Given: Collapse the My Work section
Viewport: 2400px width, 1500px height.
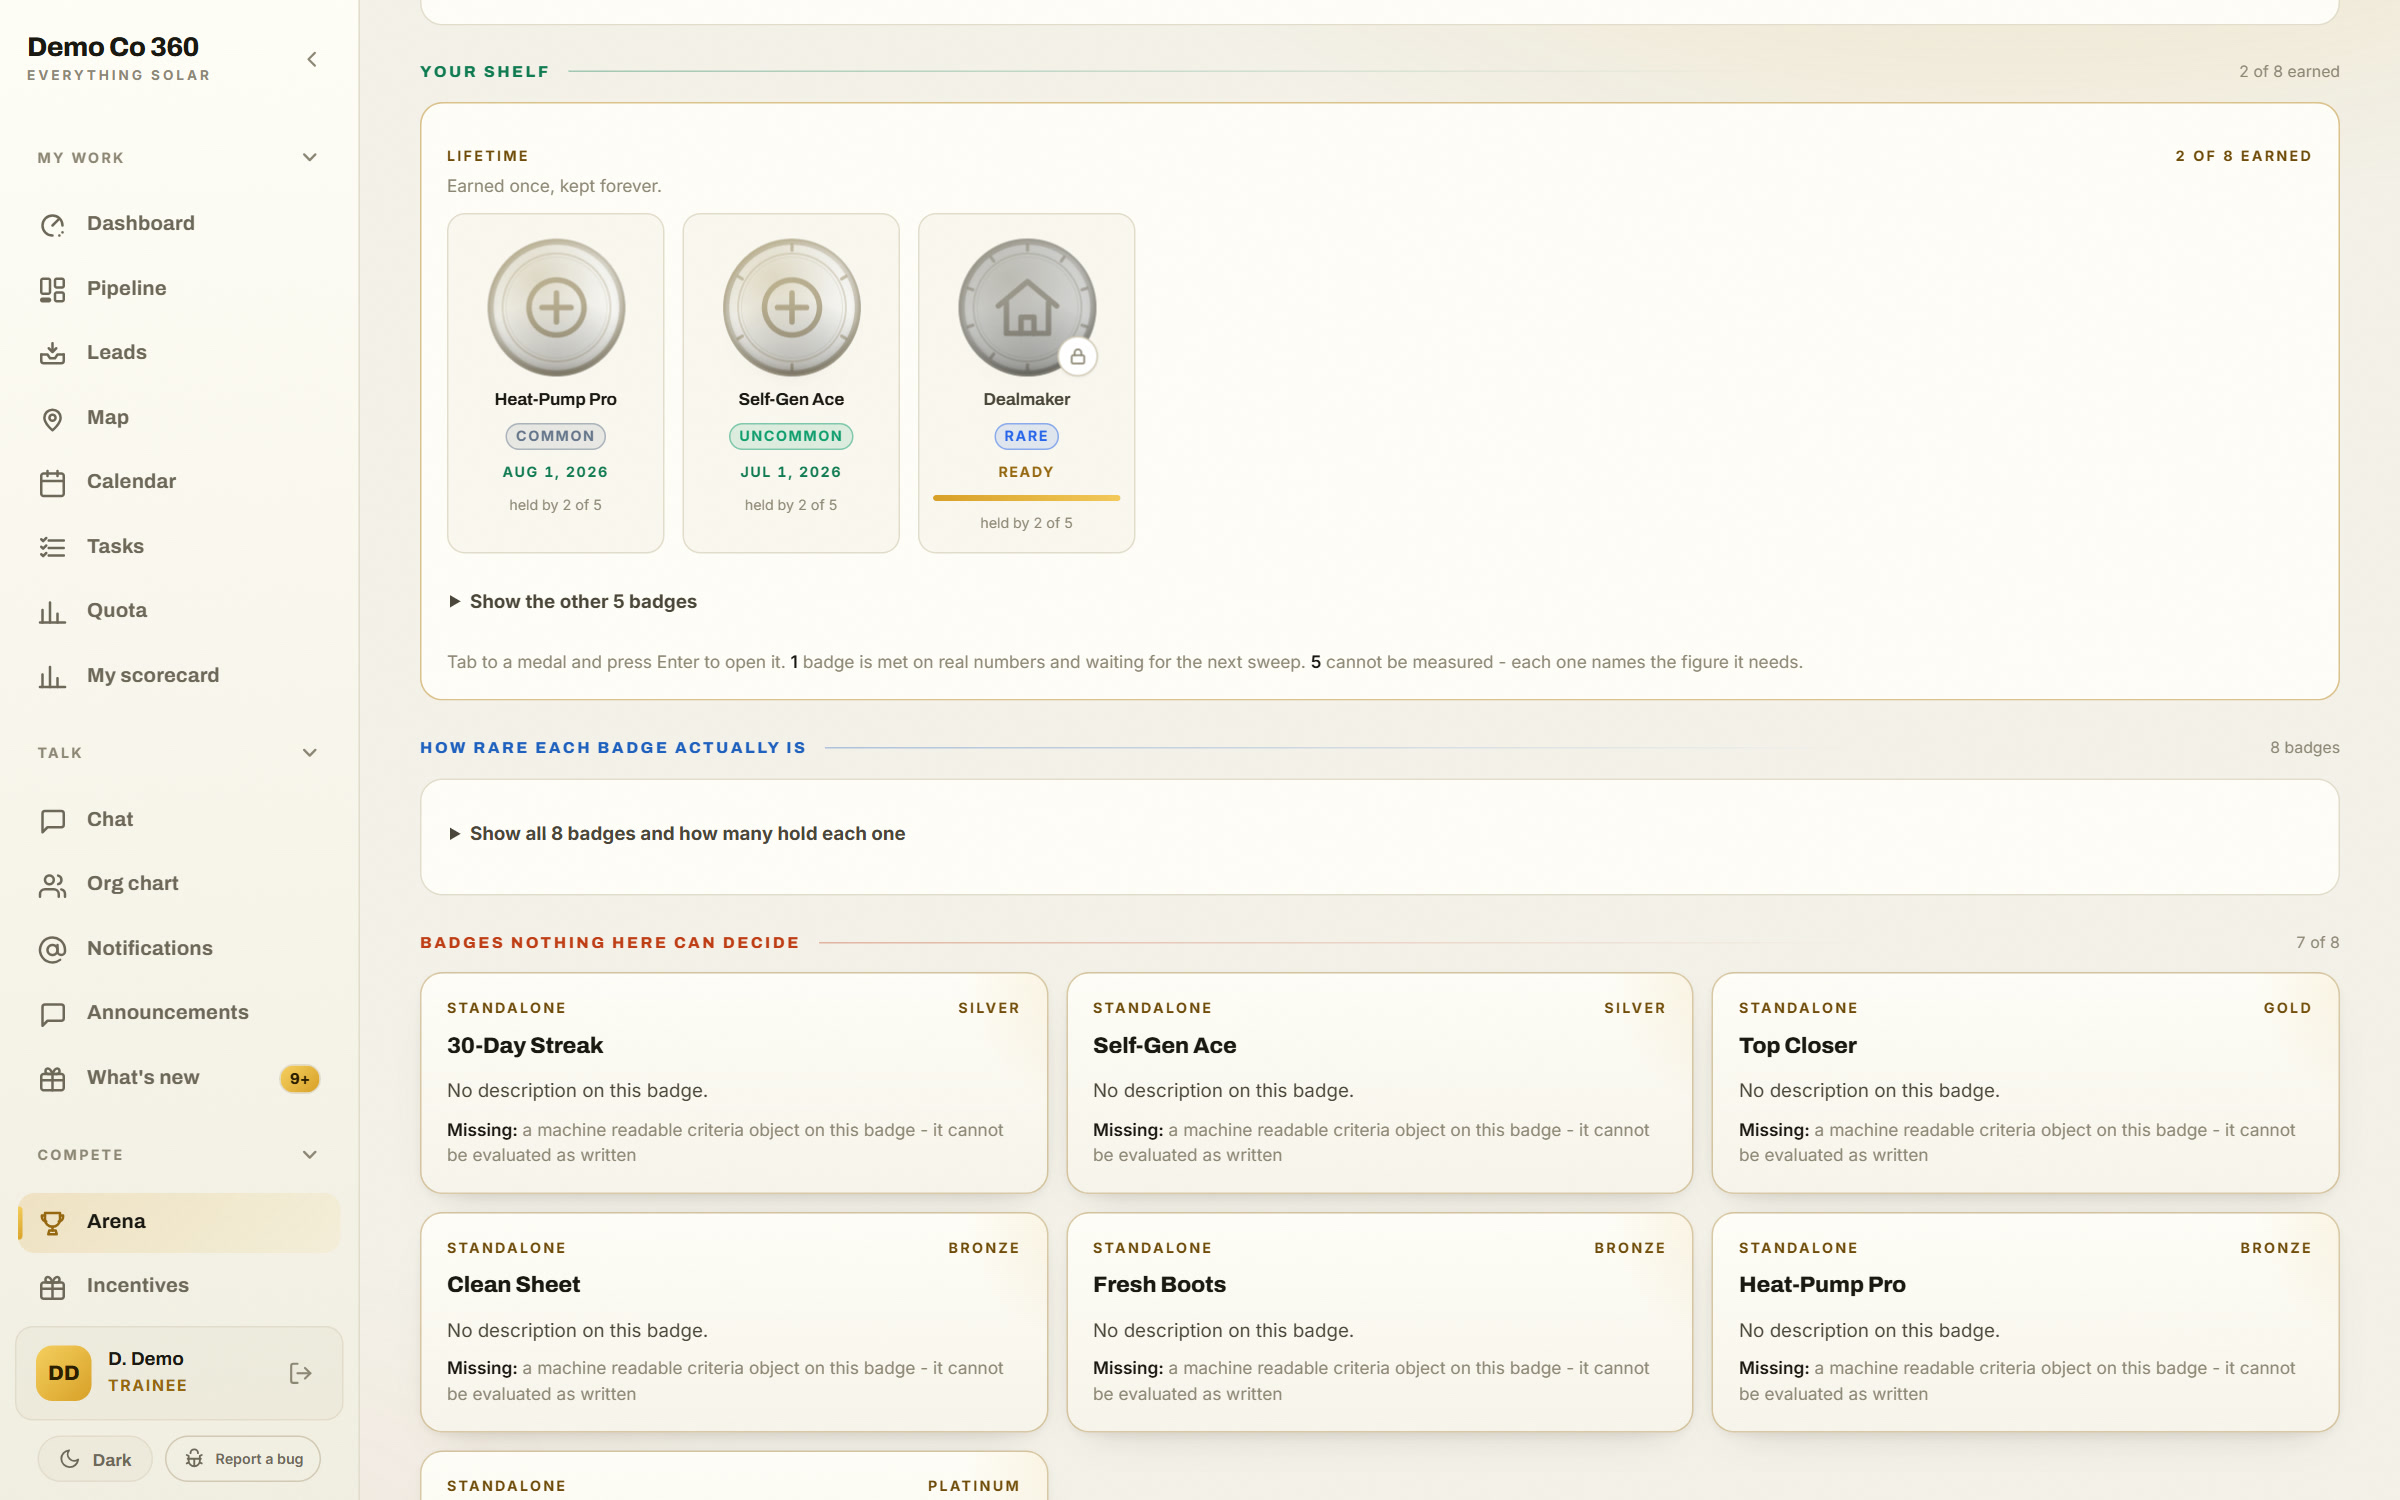Looking at the screenshot, I should [x=310, y=158].
